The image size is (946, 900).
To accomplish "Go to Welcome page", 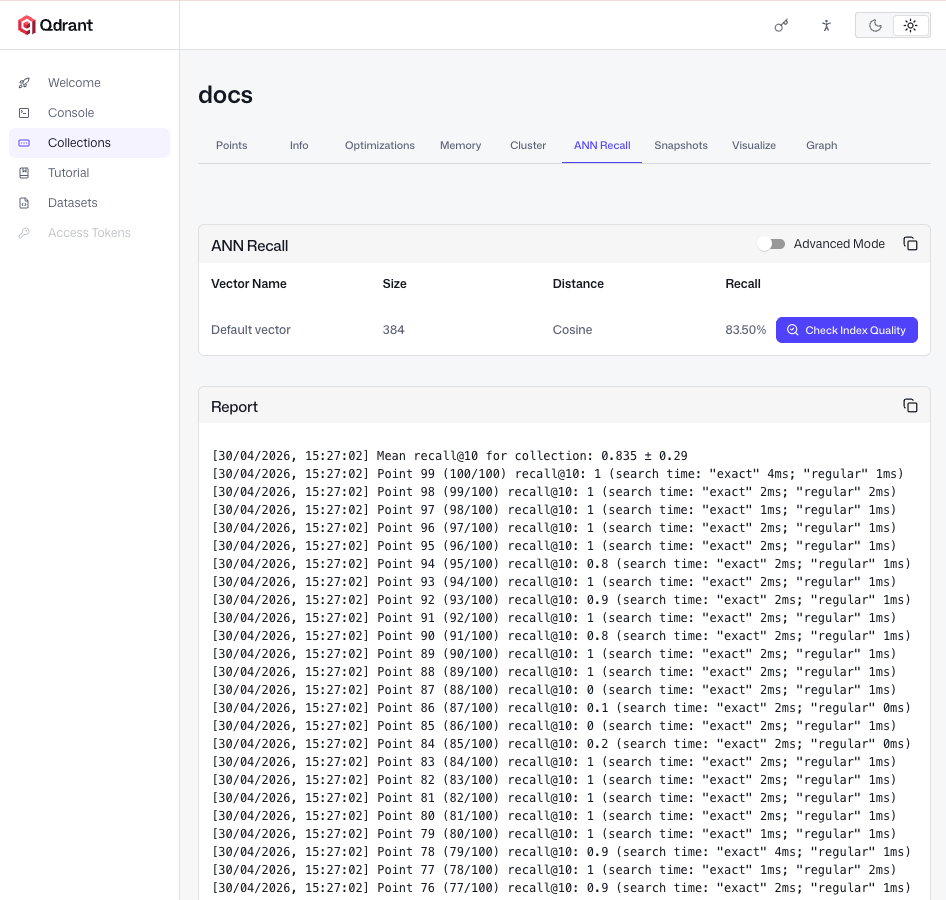I will click(89, 83).
